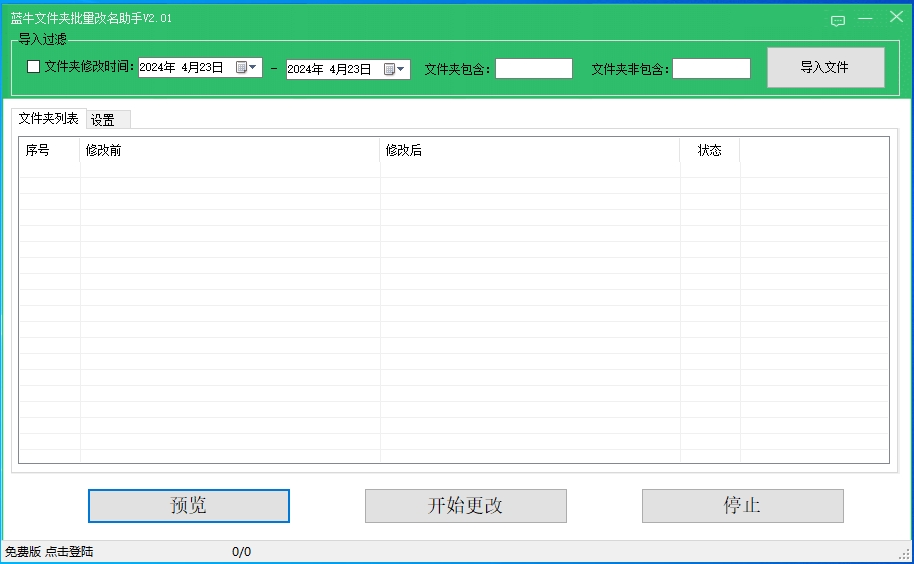Click the 修改后 column header
Image resolution: width=914 pixels, height=564 pixels.
click(x=530, y=150)
